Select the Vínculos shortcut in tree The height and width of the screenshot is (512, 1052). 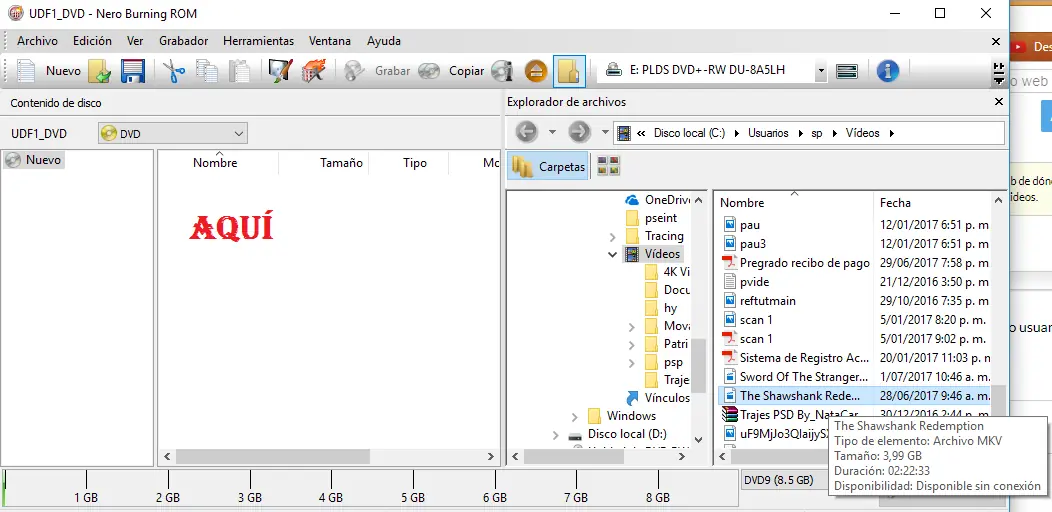pos(658,398)
